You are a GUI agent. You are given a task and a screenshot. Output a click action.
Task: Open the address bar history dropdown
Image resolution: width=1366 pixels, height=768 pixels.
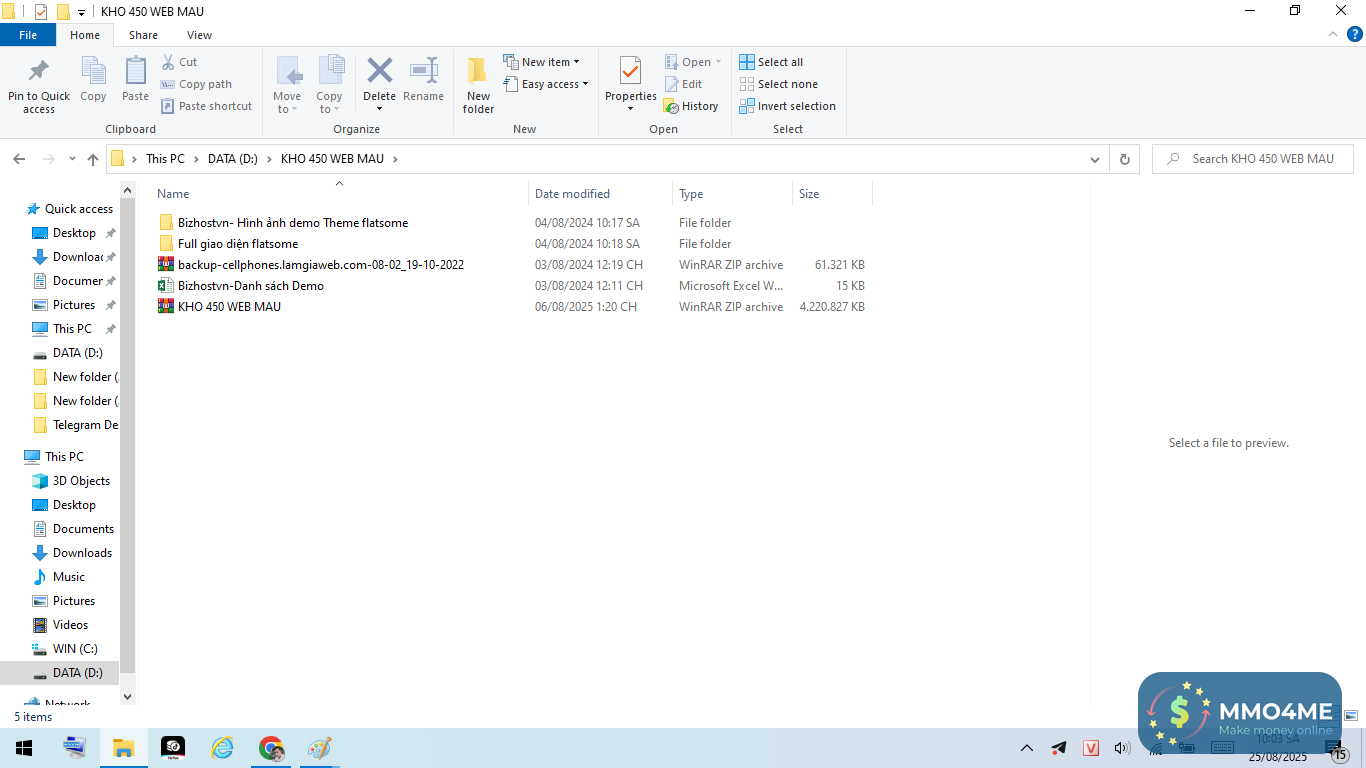click(1095, 159)
